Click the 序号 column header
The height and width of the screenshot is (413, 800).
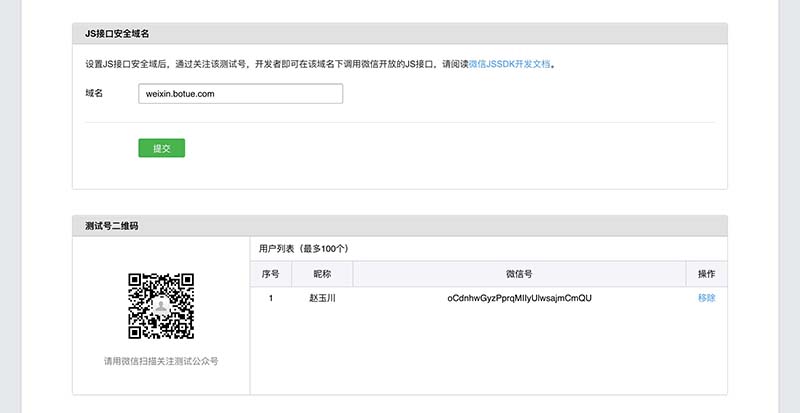point(270,274)
